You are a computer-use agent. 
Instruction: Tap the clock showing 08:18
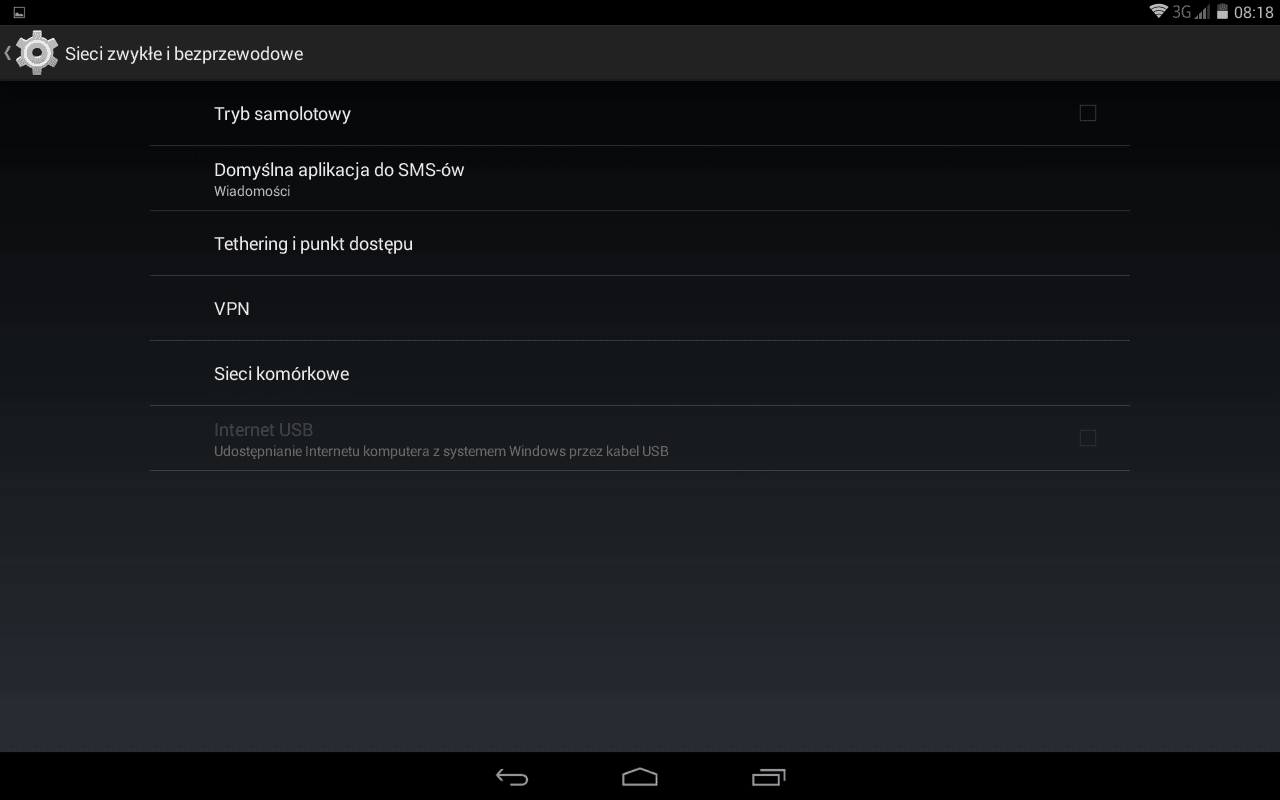click(x=1253, y=12)
